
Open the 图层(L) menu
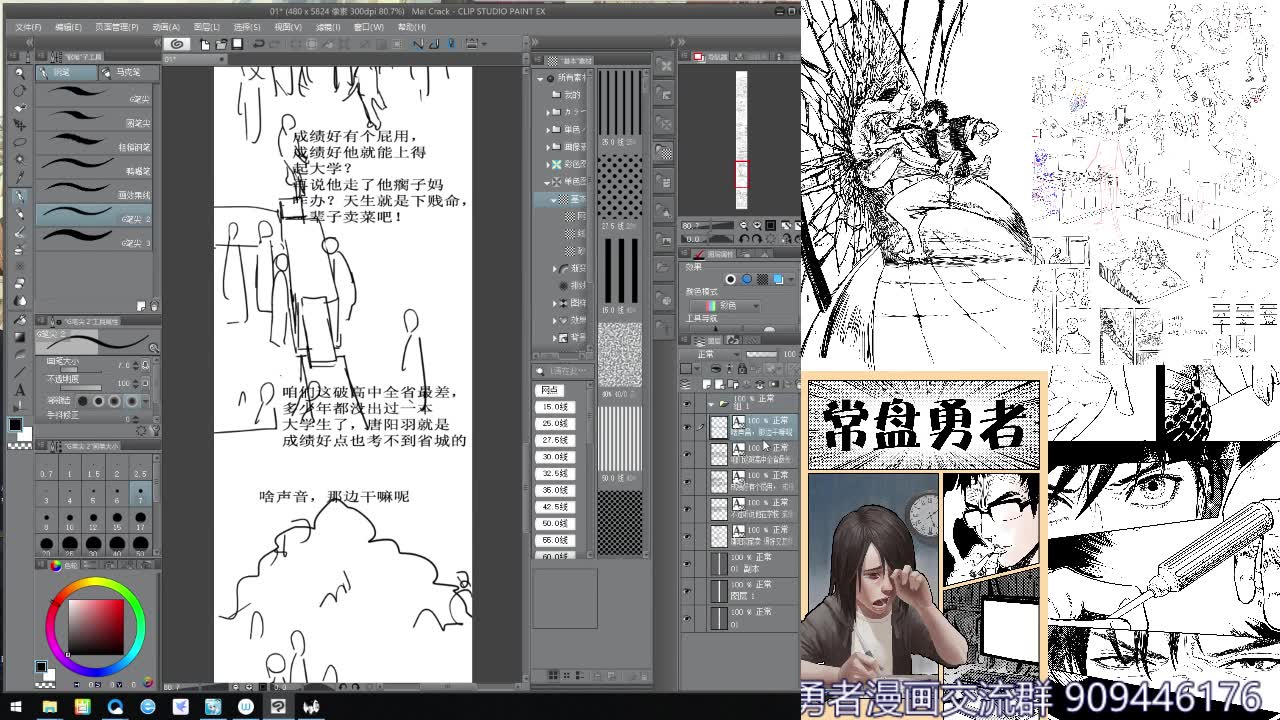206,27
